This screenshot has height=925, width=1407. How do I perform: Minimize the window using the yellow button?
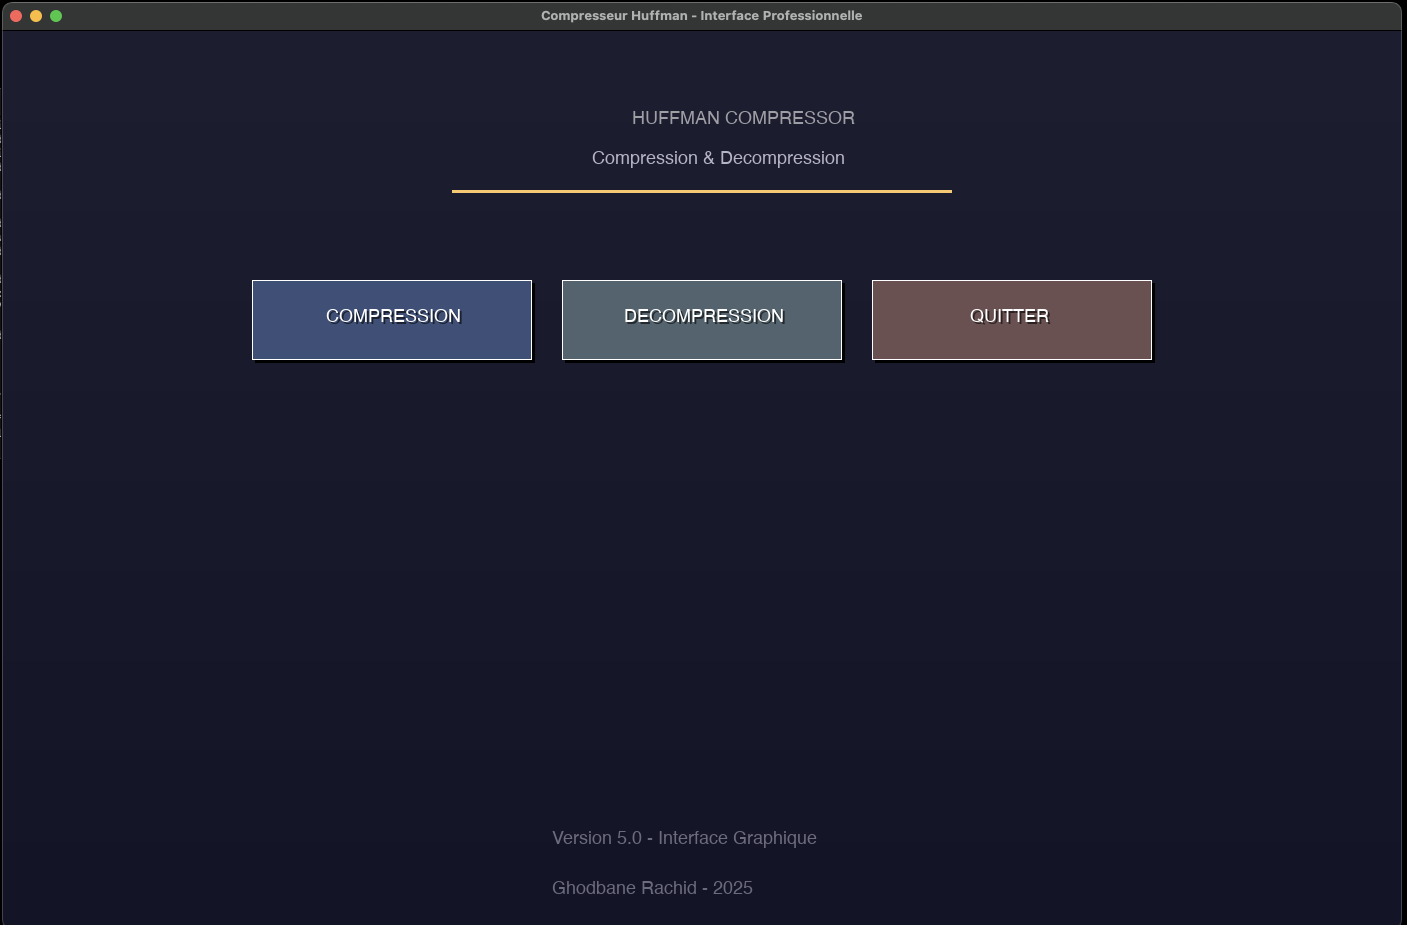(36, 16)
